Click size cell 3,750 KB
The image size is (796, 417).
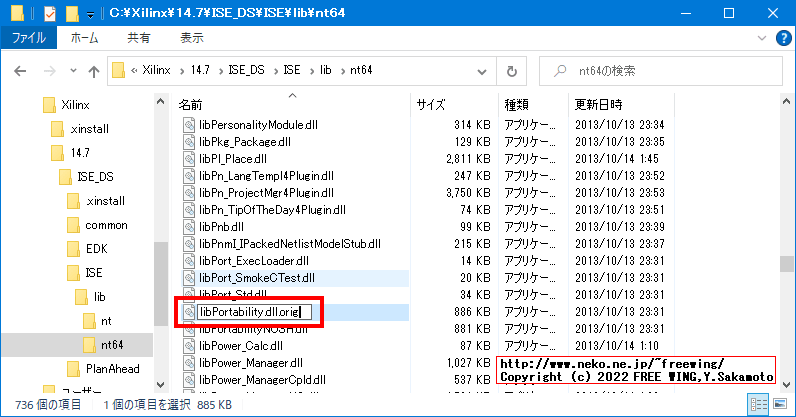click(x=468, y=193)
